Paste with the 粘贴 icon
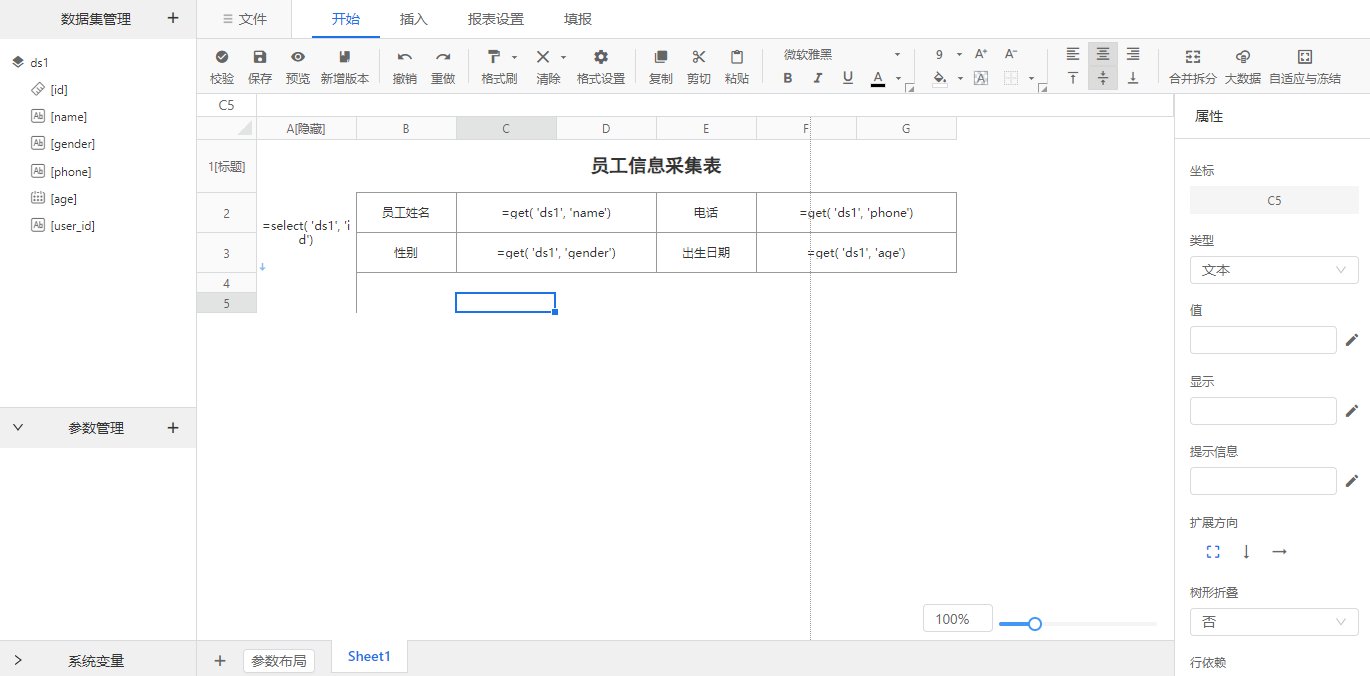 (737, 57)
